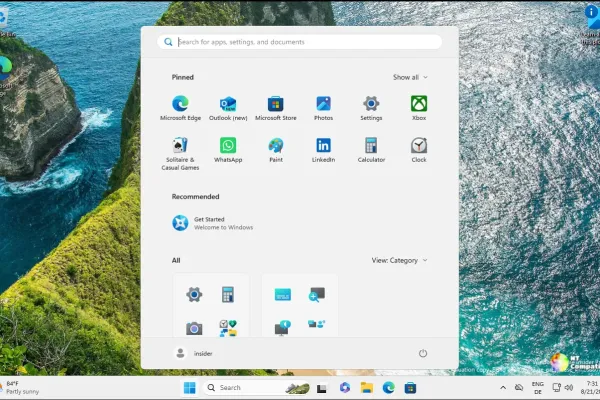The height and width of the screenshot is (400, 600).
Task: Open Microsoft Edge from the taskbar
Action: pyautogui.click(x=388, y=388)
